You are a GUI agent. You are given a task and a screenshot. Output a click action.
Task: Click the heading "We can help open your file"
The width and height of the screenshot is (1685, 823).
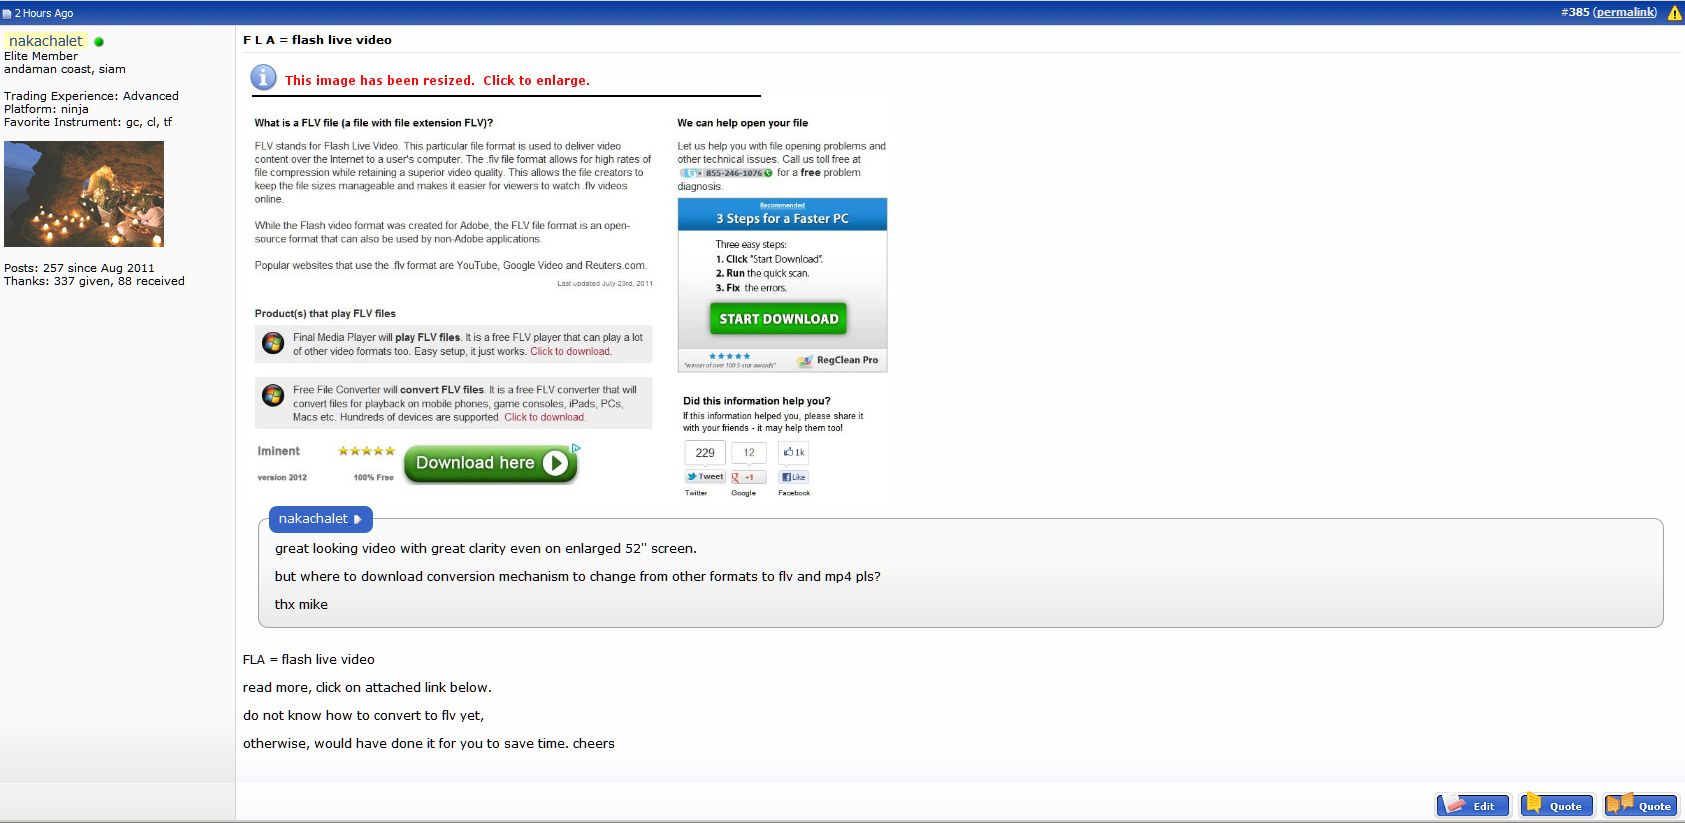pos(742,123)
